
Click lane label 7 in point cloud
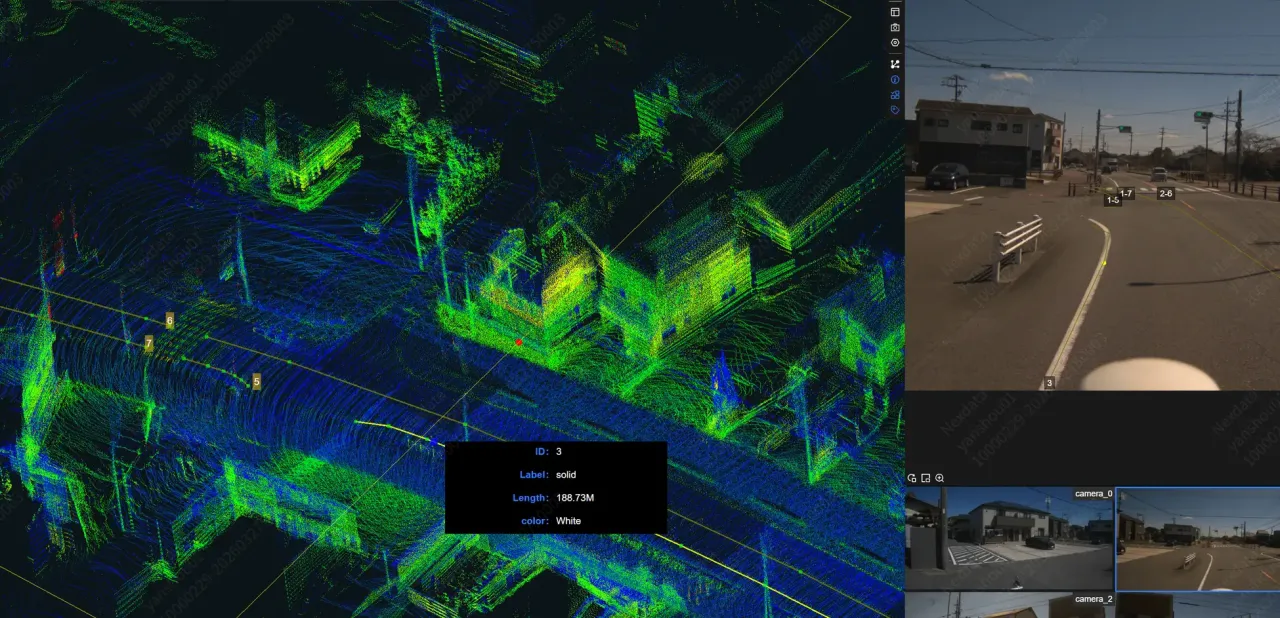point(148,343)
